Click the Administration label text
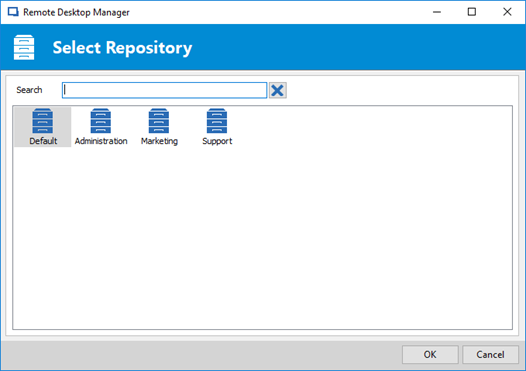 [101, 141]
